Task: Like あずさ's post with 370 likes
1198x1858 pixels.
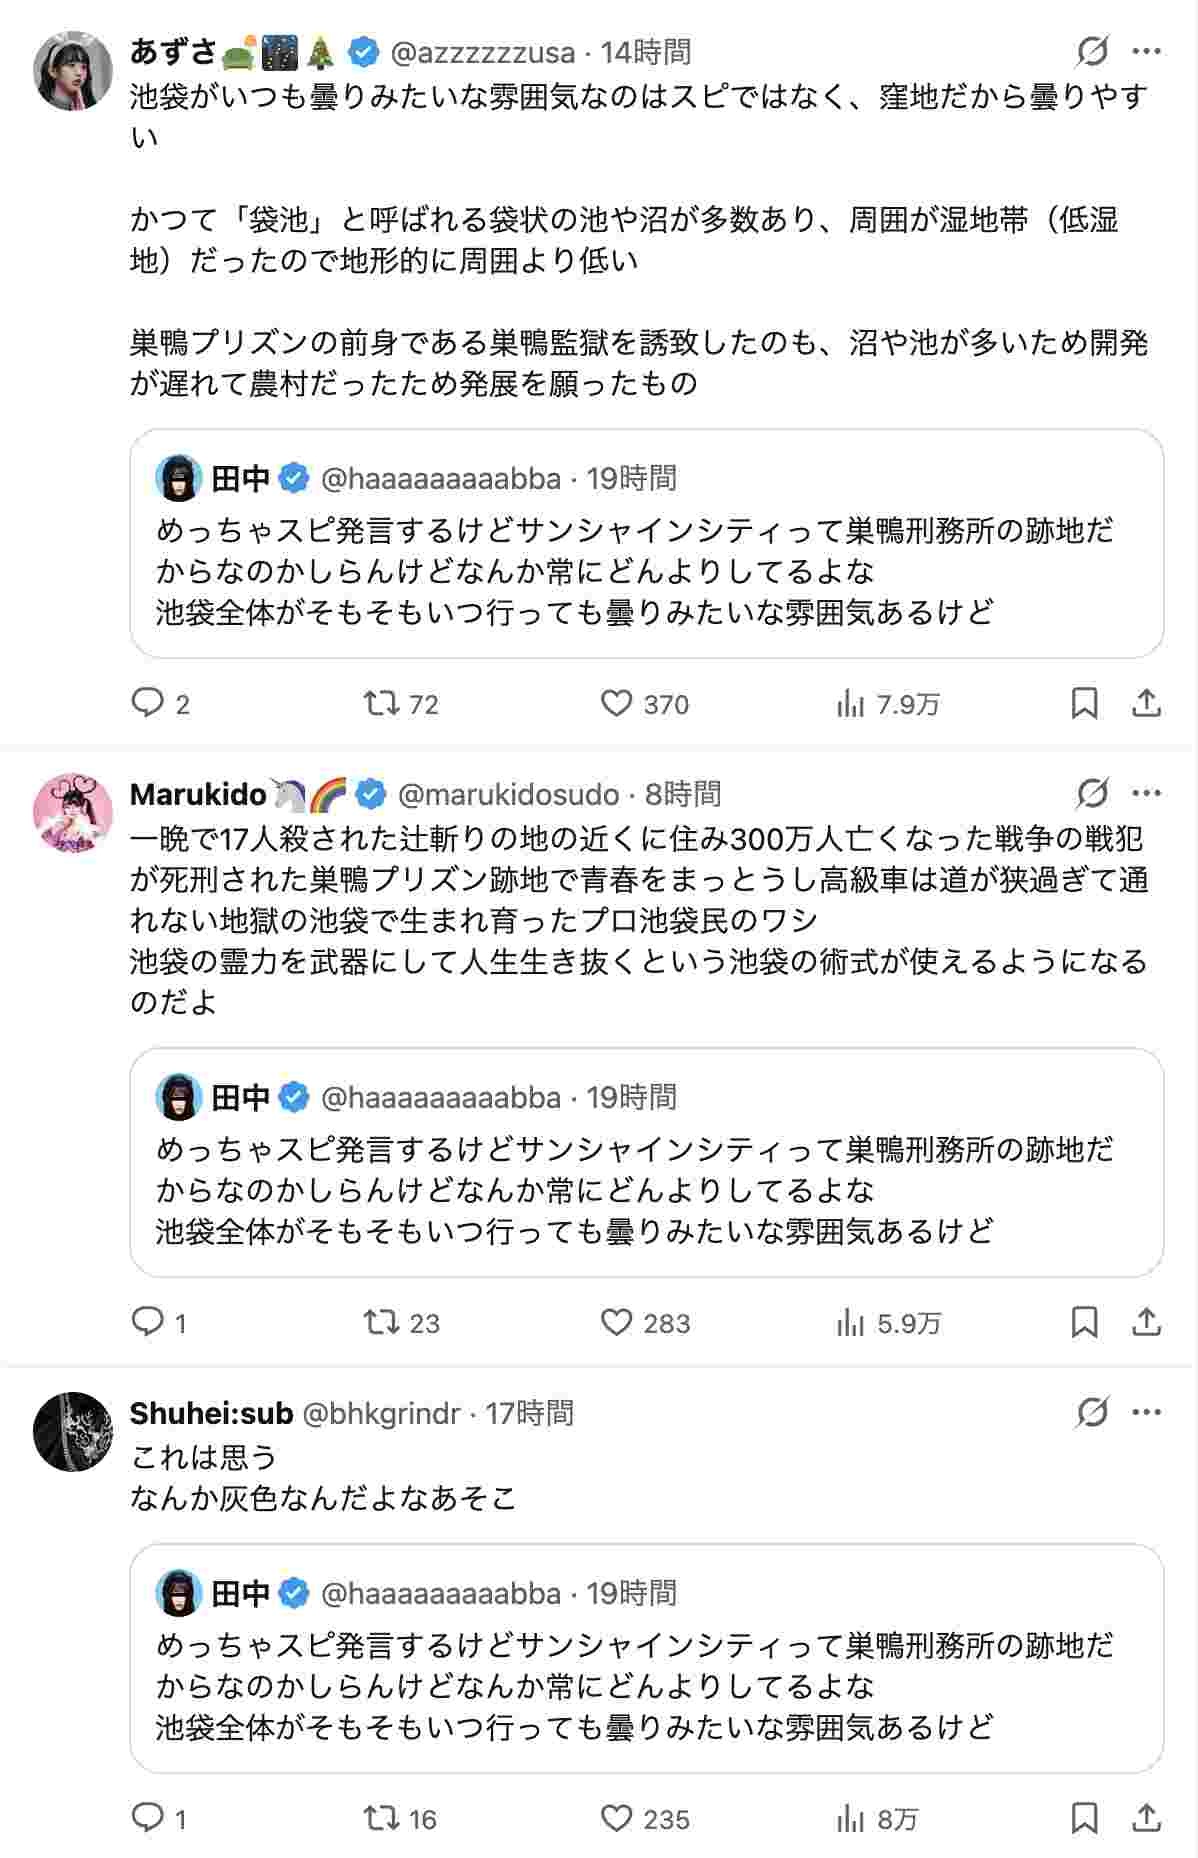Action: click(616, 703)
